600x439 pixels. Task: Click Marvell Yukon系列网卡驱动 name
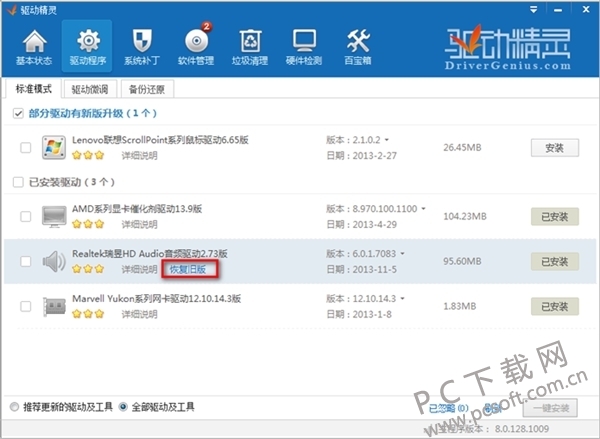(157, 298)
